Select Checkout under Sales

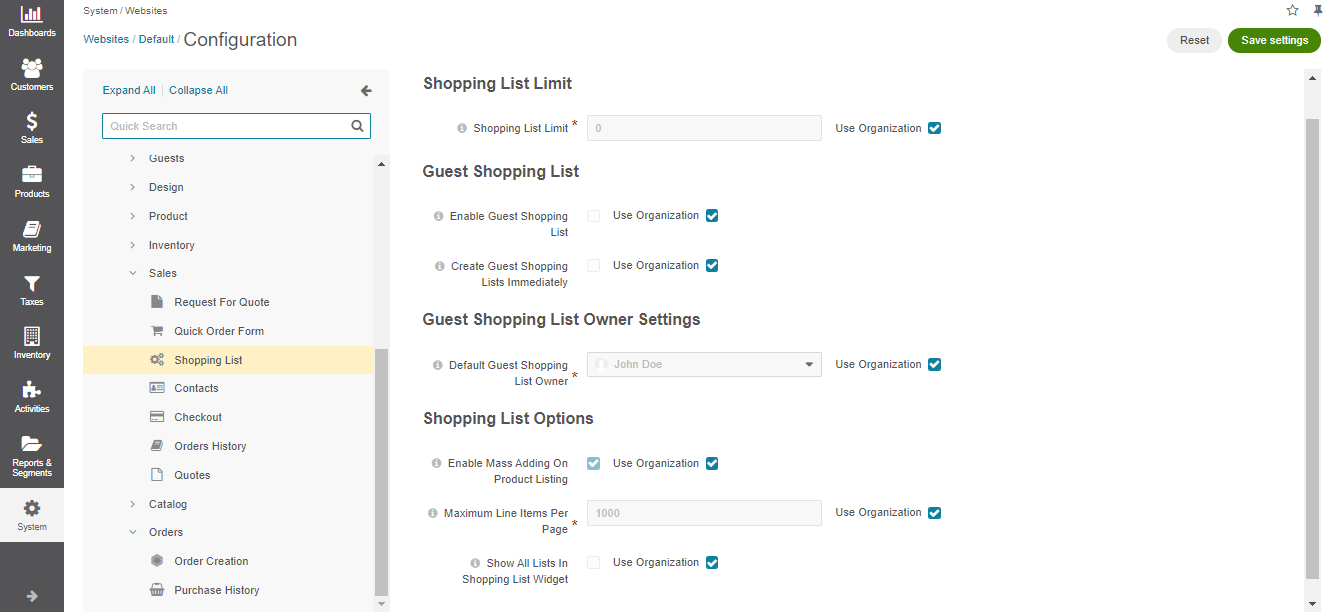coord(198,417)
